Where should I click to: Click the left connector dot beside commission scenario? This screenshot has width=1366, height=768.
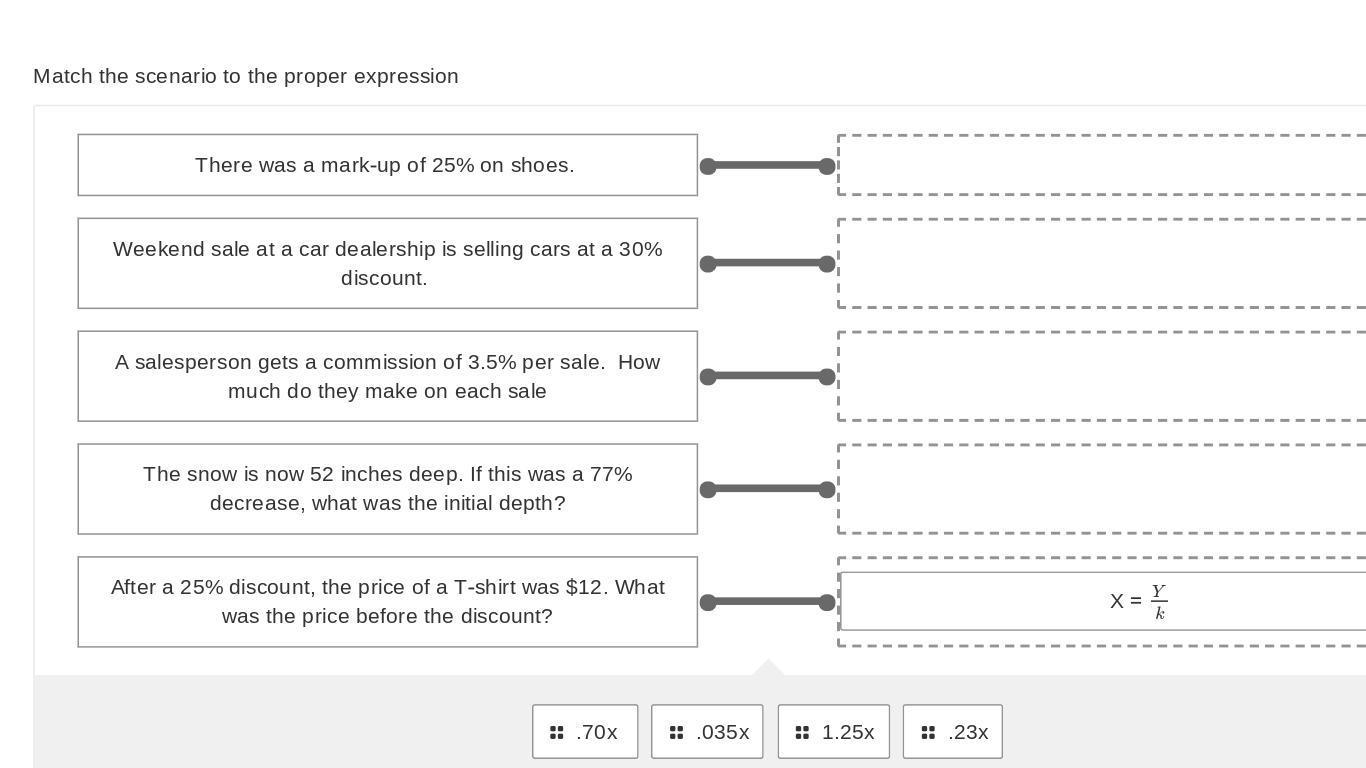click(708, 377)
